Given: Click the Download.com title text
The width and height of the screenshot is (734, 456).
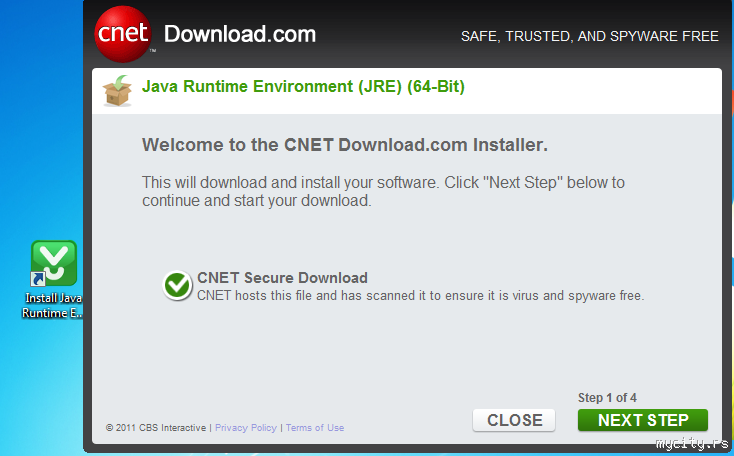Looking at the screenshot, I should tap(240, 34).
